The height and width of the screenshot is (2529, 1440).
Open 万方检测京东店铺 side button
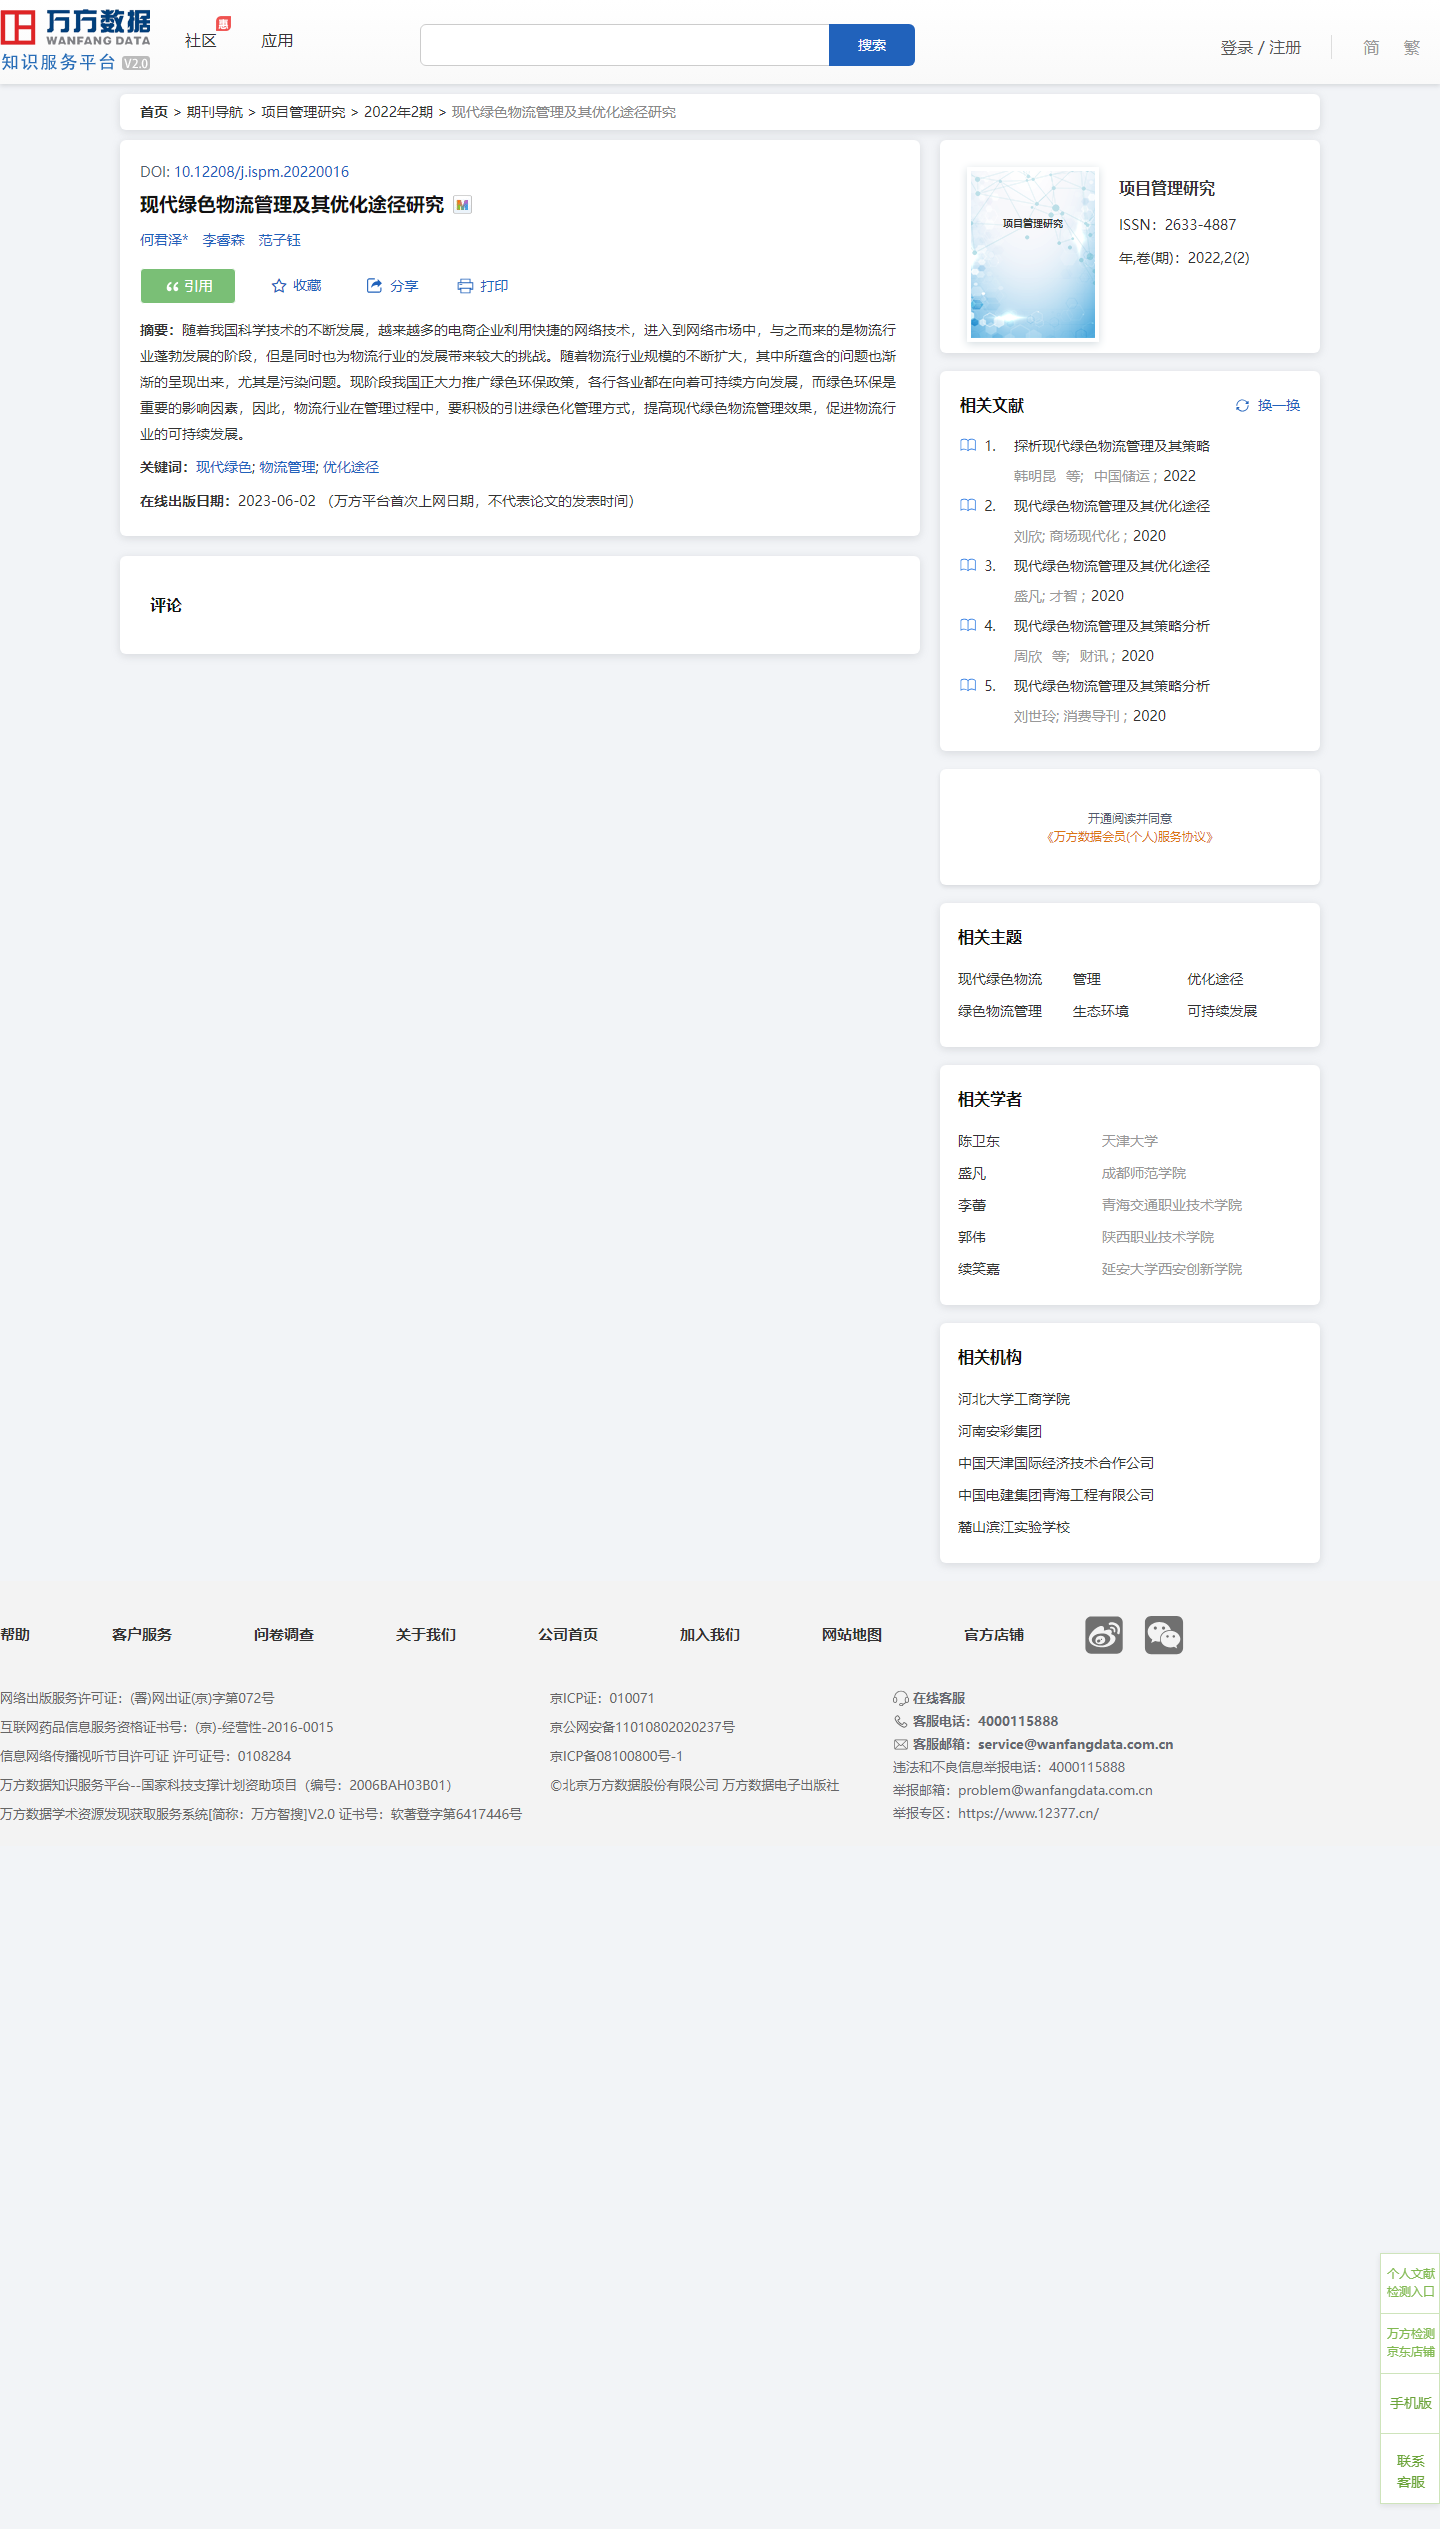(x=1410, y=2342)
